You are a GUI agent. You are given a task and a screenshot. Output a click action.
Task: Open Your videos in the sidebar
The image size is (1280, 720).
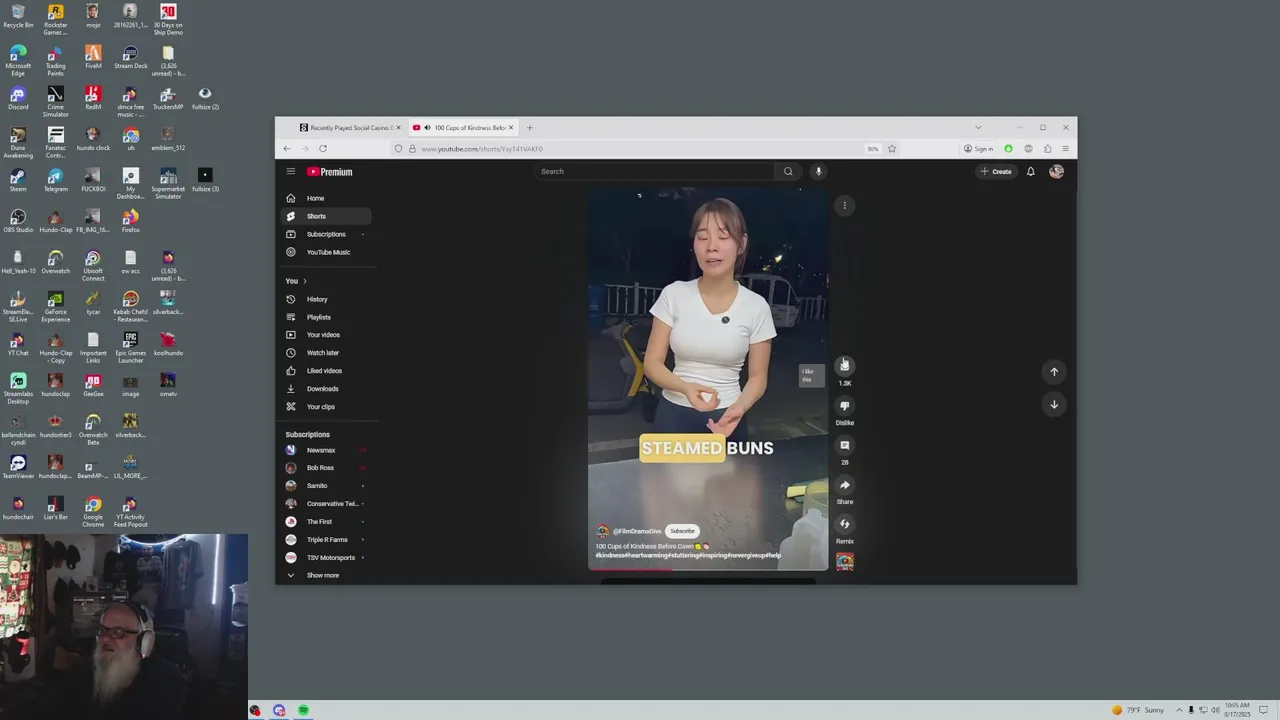click(x=325, y=335)
